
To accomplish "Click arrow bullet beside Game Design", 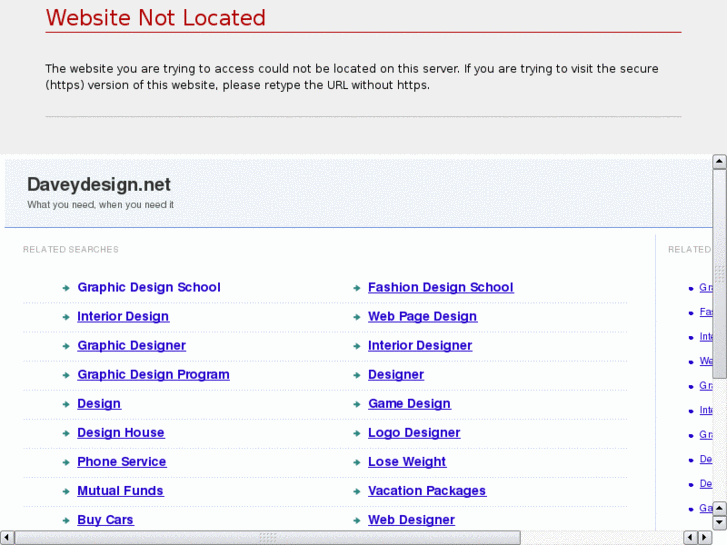I will pyautogui.click(x=357, y=404).
